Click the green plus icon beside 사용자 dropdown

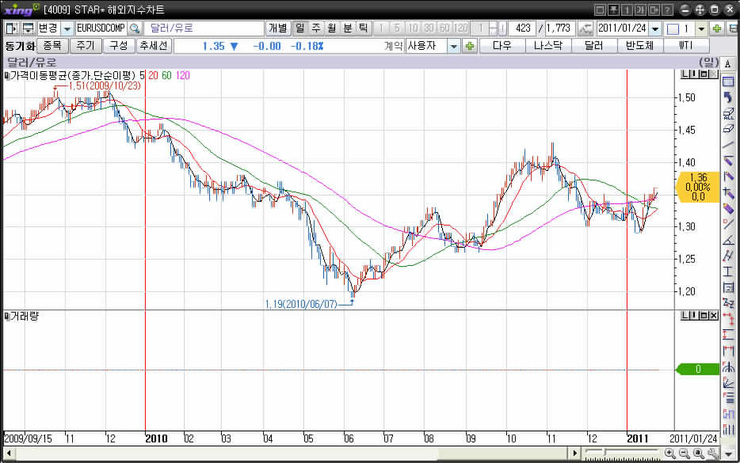click(x=470, y=46)
